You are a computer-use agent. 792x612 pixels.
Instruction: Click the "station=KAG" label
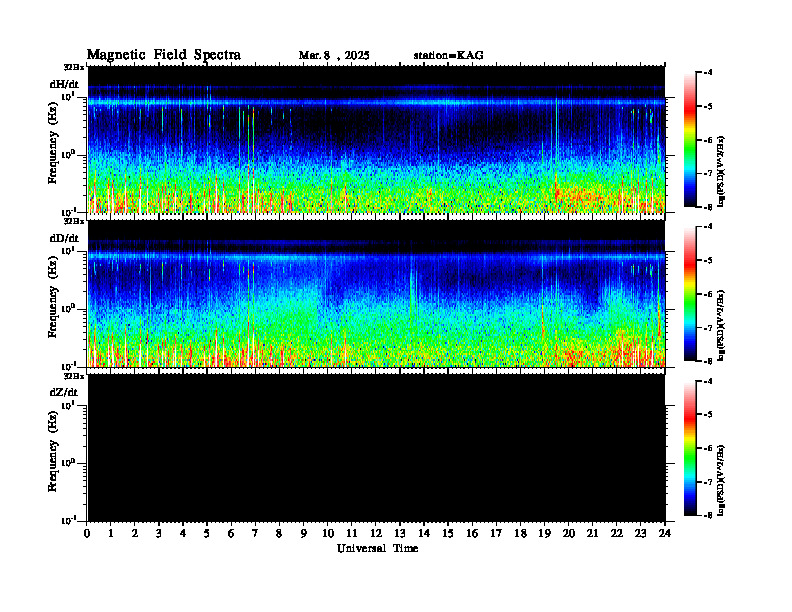[x=449, y=56]
